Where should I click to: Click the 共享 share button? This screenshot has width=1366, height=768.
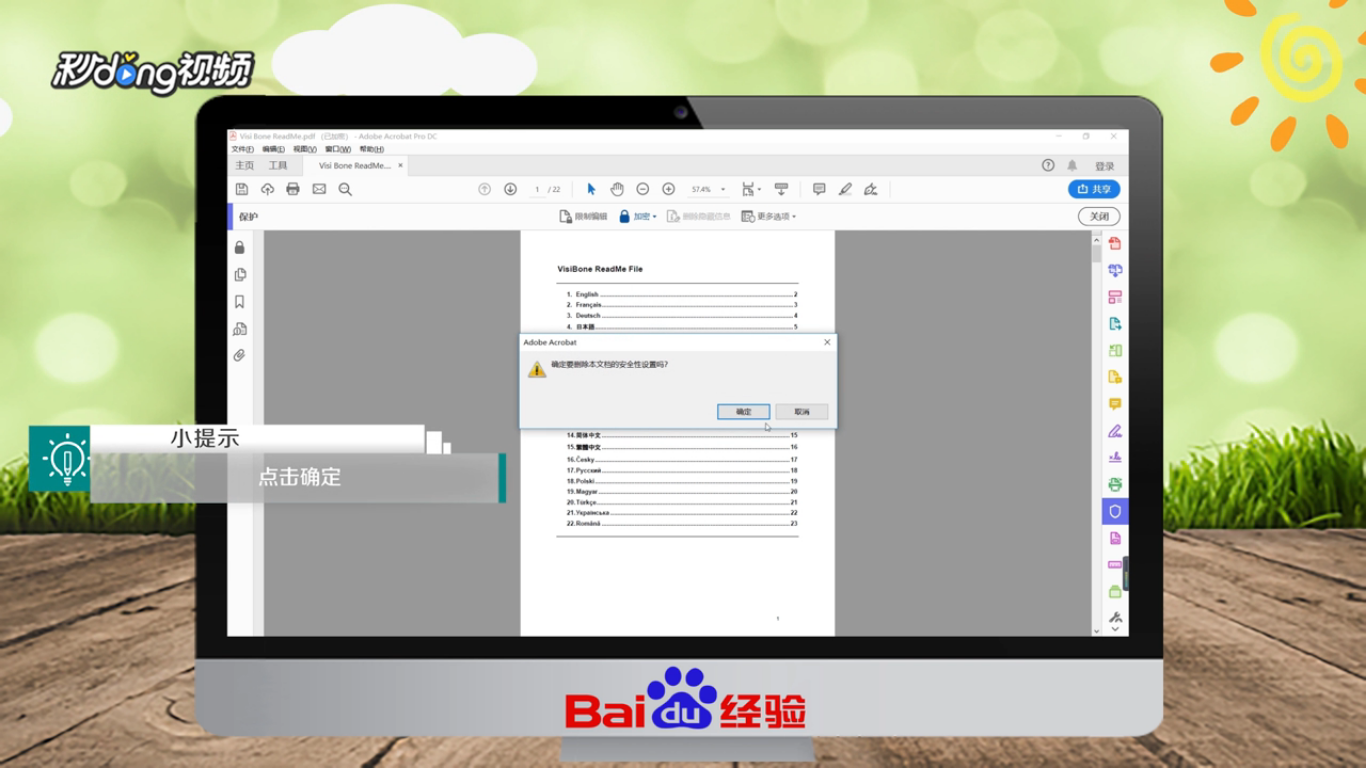tap(1094, 189)
